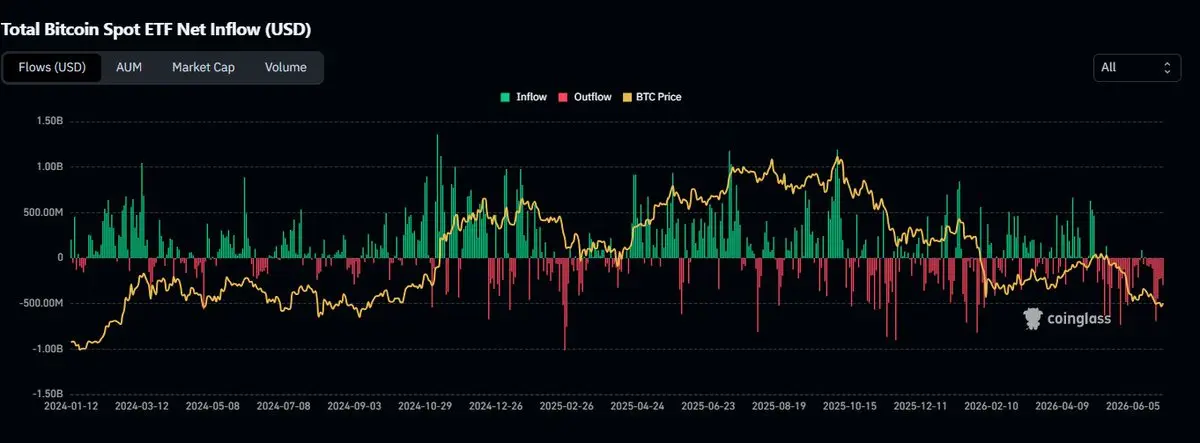Click the 2024-07-08 date label
Screen dimensions: 1200x443
point(284,408)
